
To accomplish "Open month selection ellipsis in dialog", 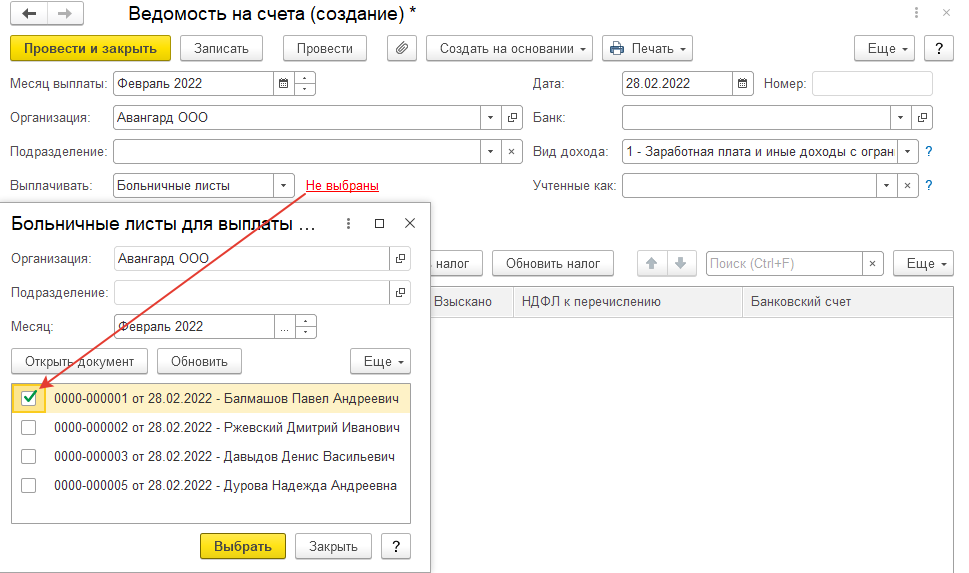I will pos(284,326).
